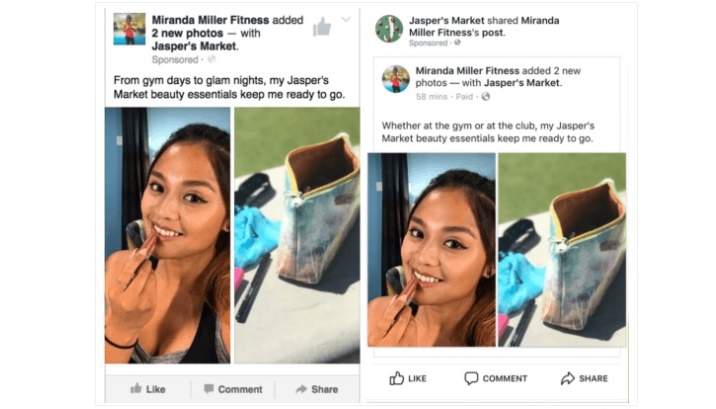Open makeup bag photo in left post
The image size is (716, 409).
[297, 235]
